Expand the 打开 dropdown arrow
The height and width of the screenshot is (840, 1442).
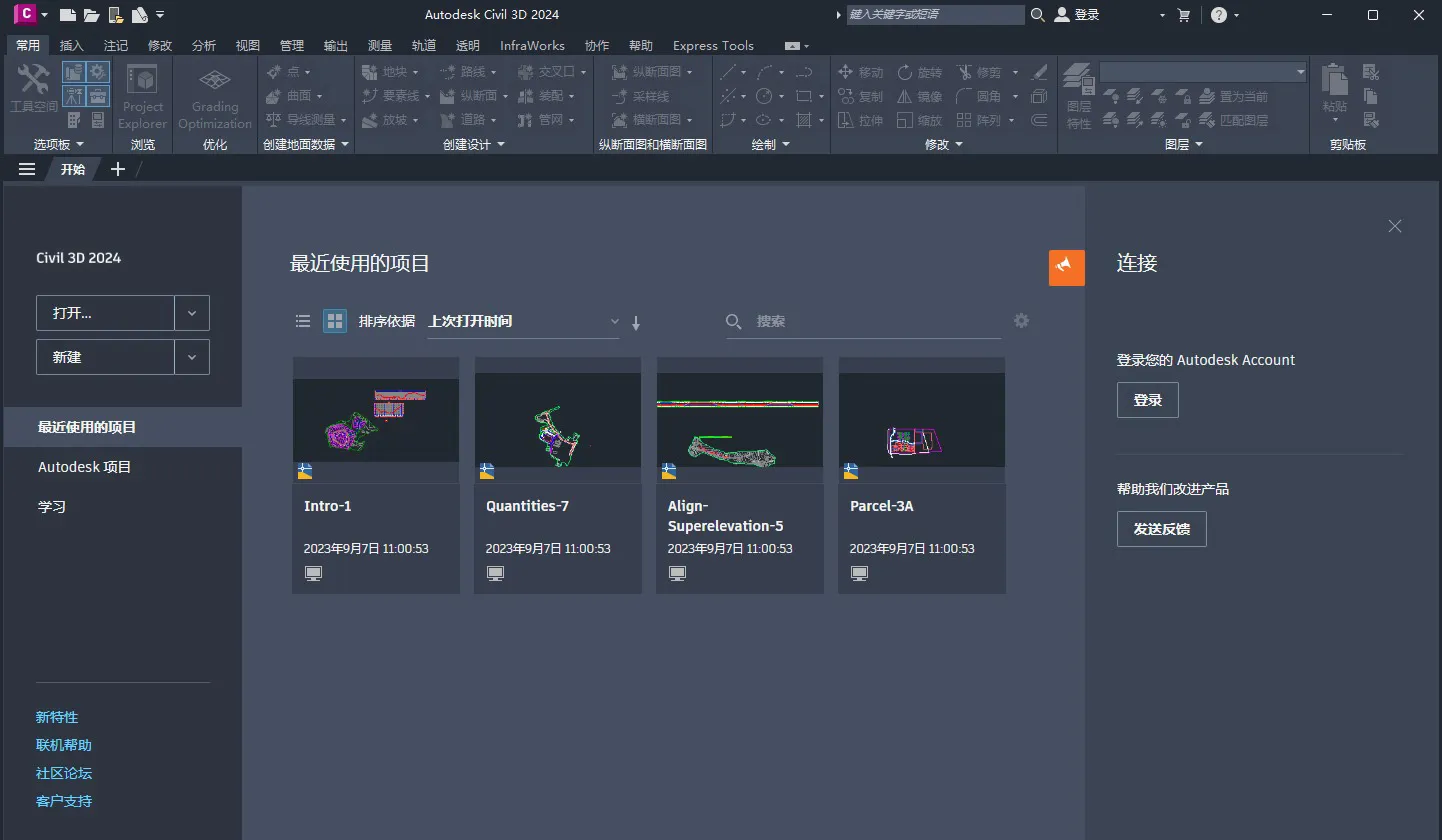[192, 313]
